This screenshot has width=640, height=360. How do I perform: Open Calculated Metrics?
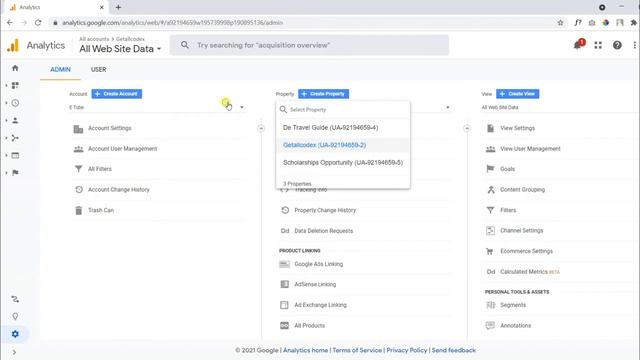(x=524, y=272)
